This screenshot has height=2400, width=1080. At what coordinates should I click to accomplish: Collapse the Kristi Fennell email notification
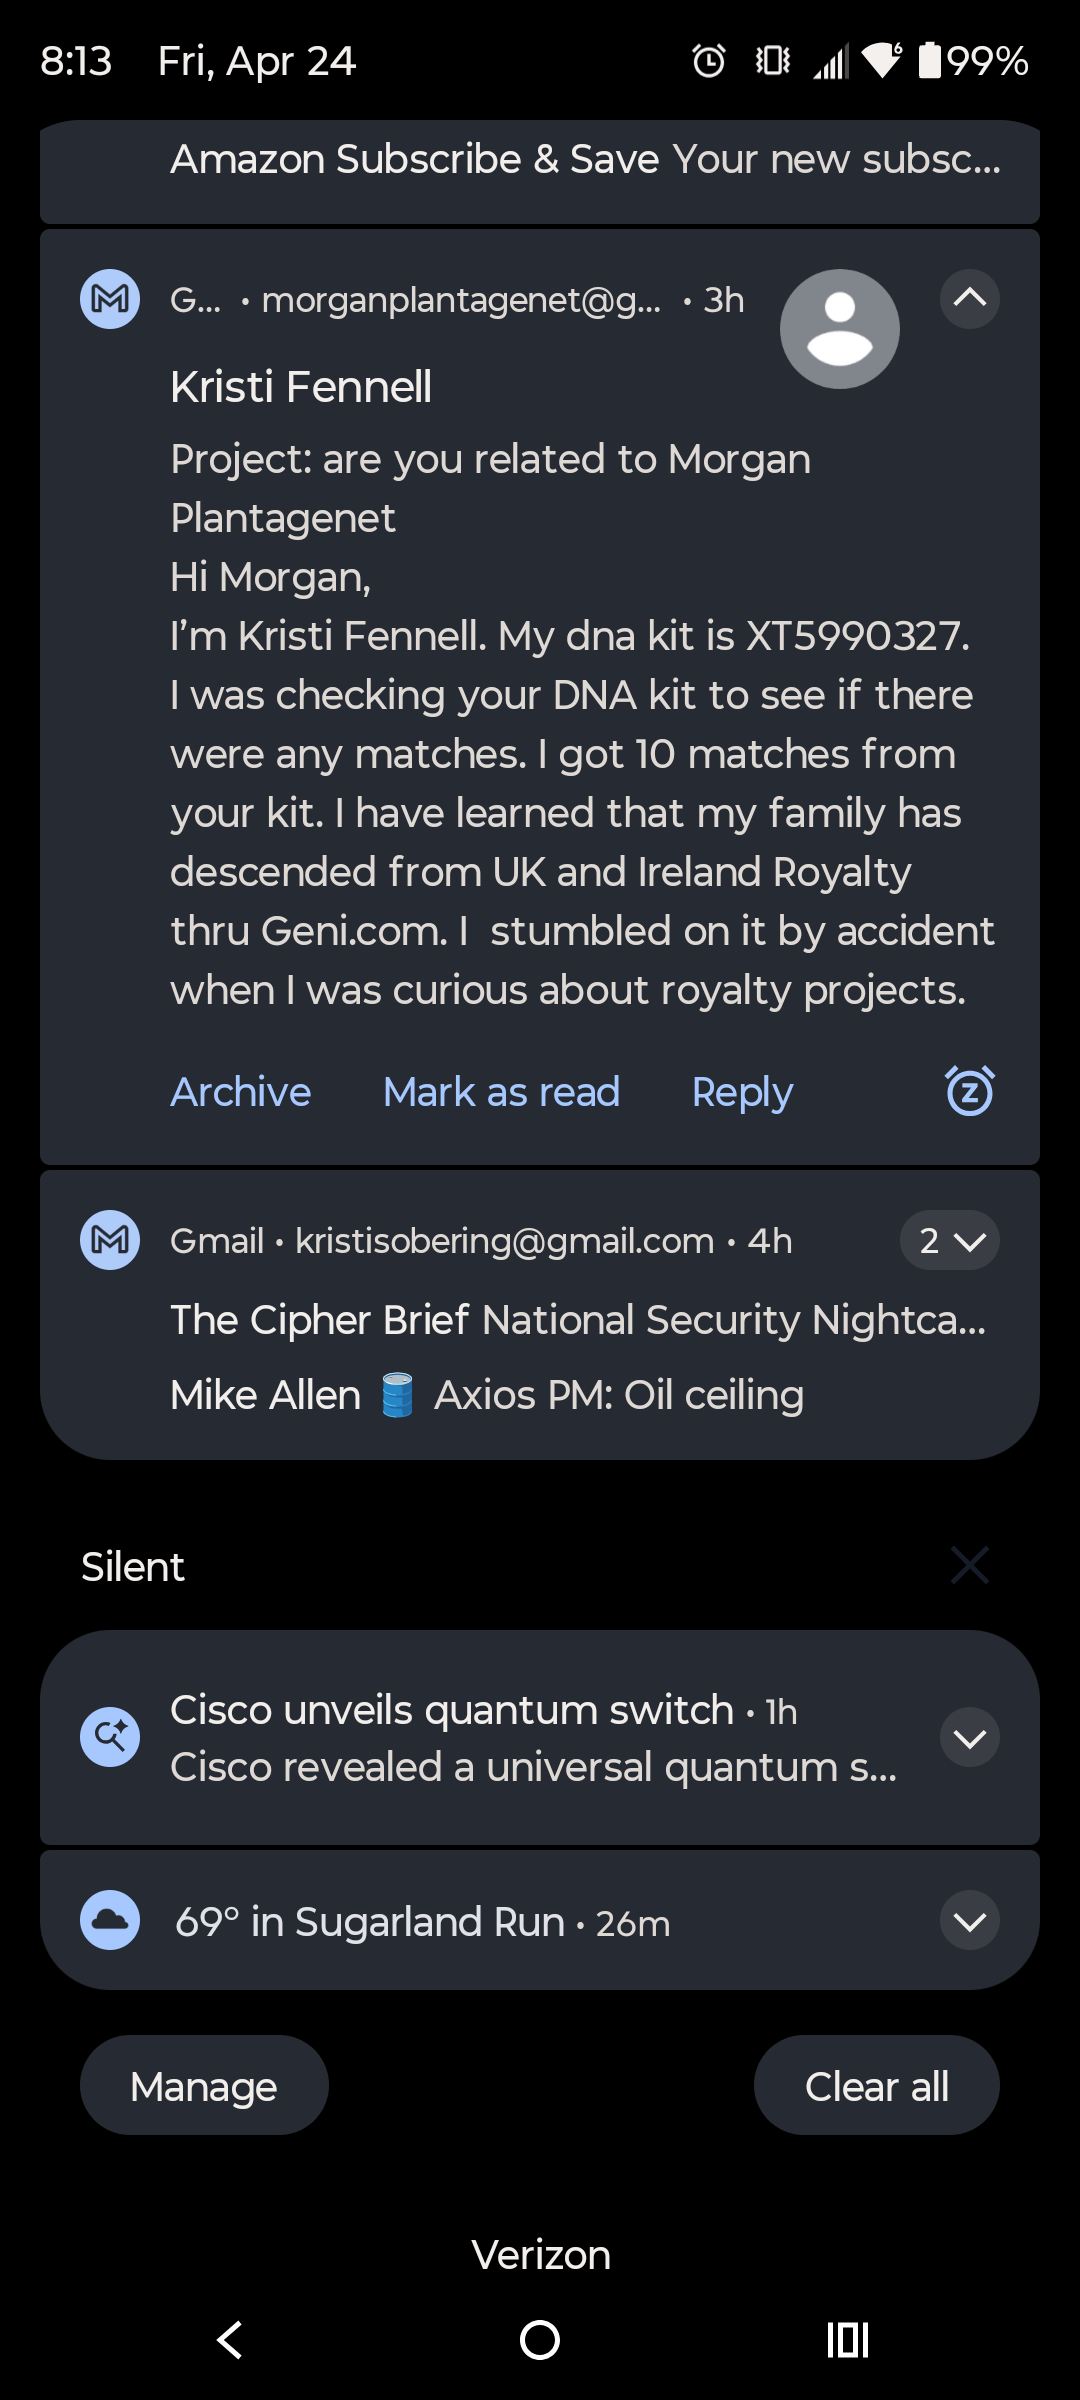(968, 297)
